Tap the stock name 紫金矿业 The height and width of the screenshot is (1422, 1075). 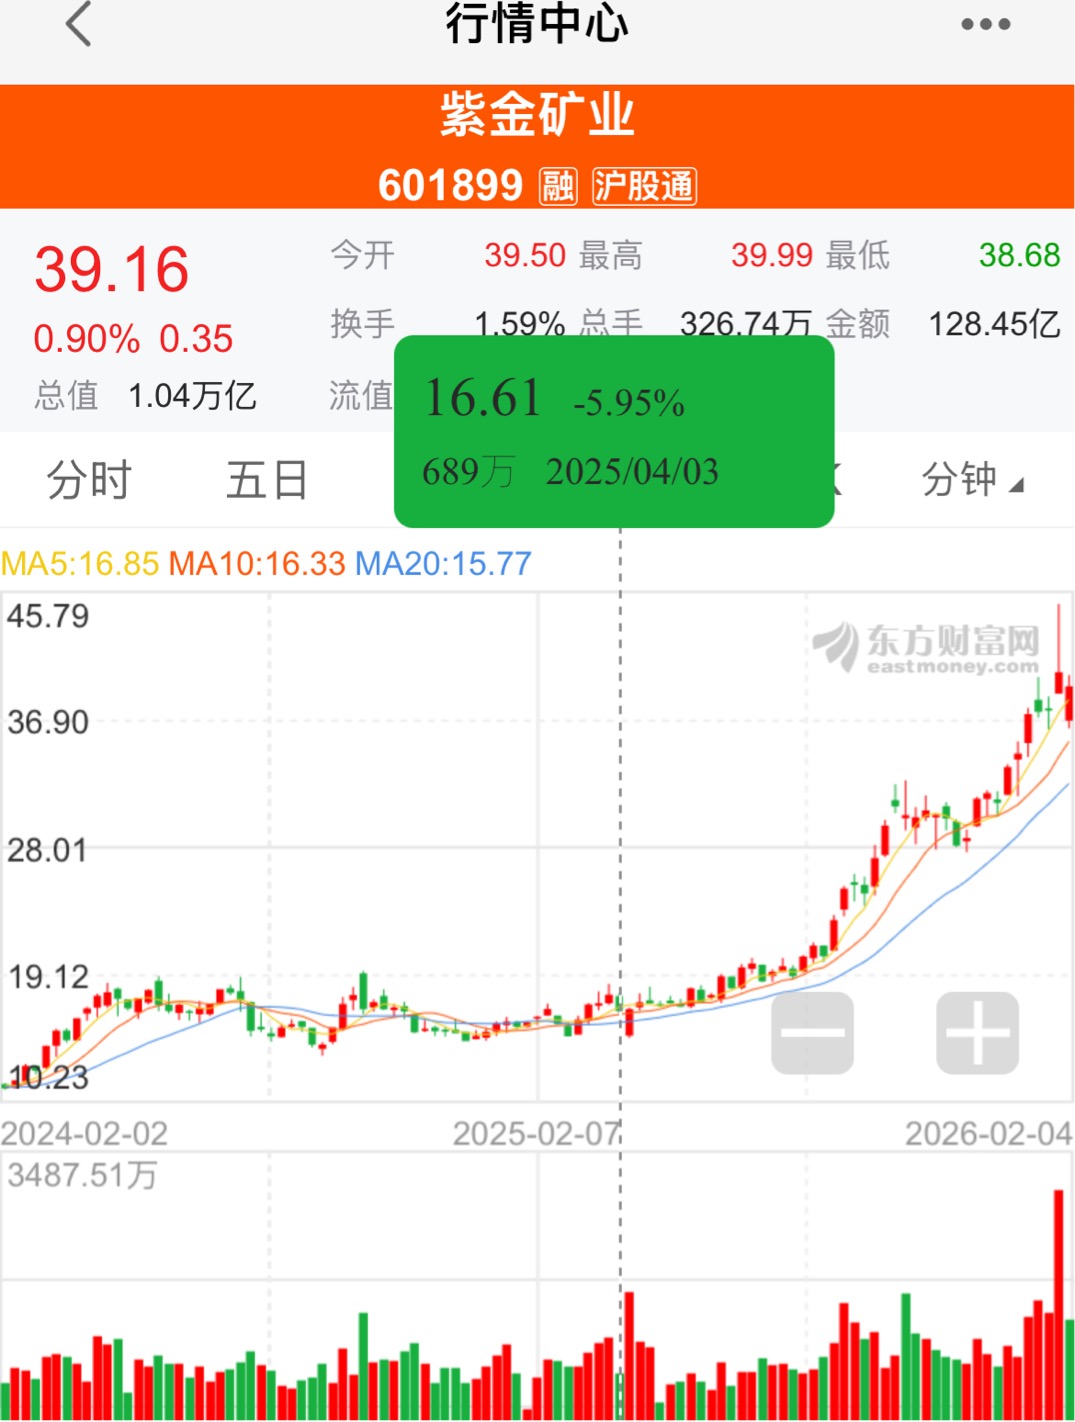pos(537,114)
